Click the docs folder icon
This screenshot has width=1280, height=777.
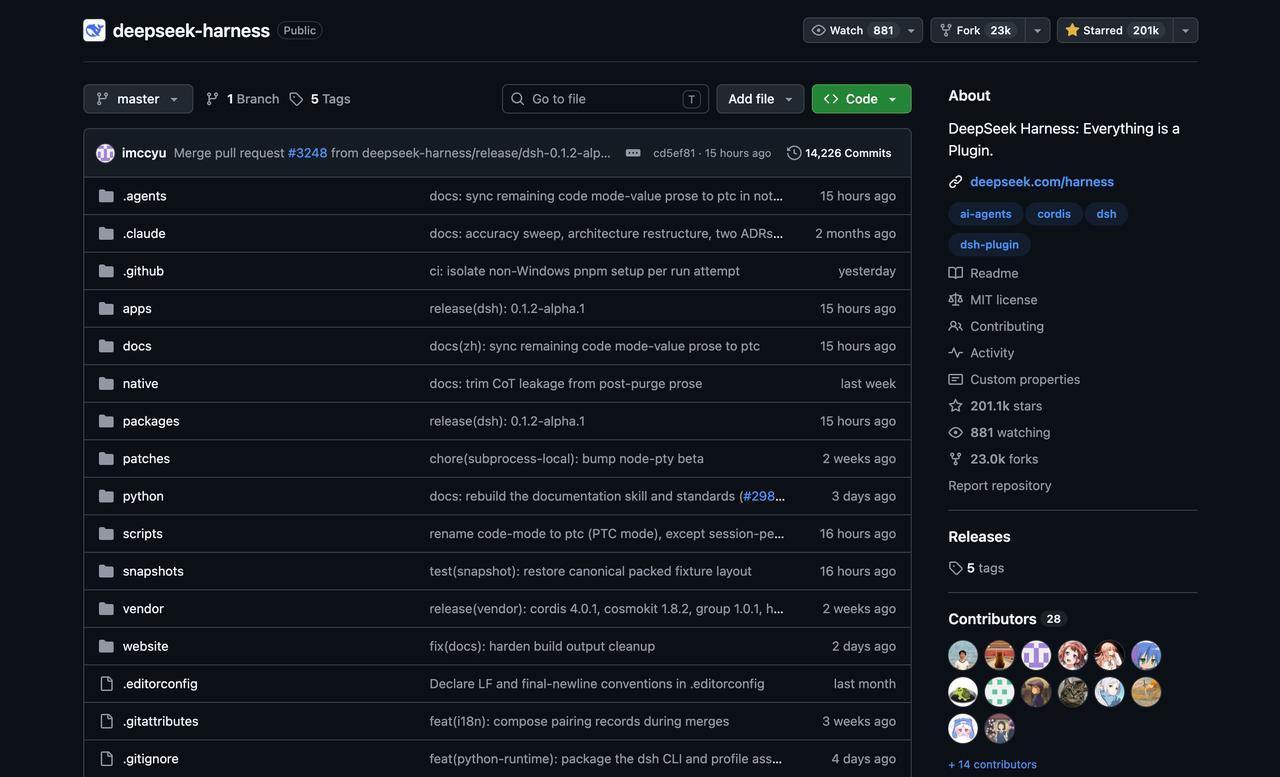(106, 346)
